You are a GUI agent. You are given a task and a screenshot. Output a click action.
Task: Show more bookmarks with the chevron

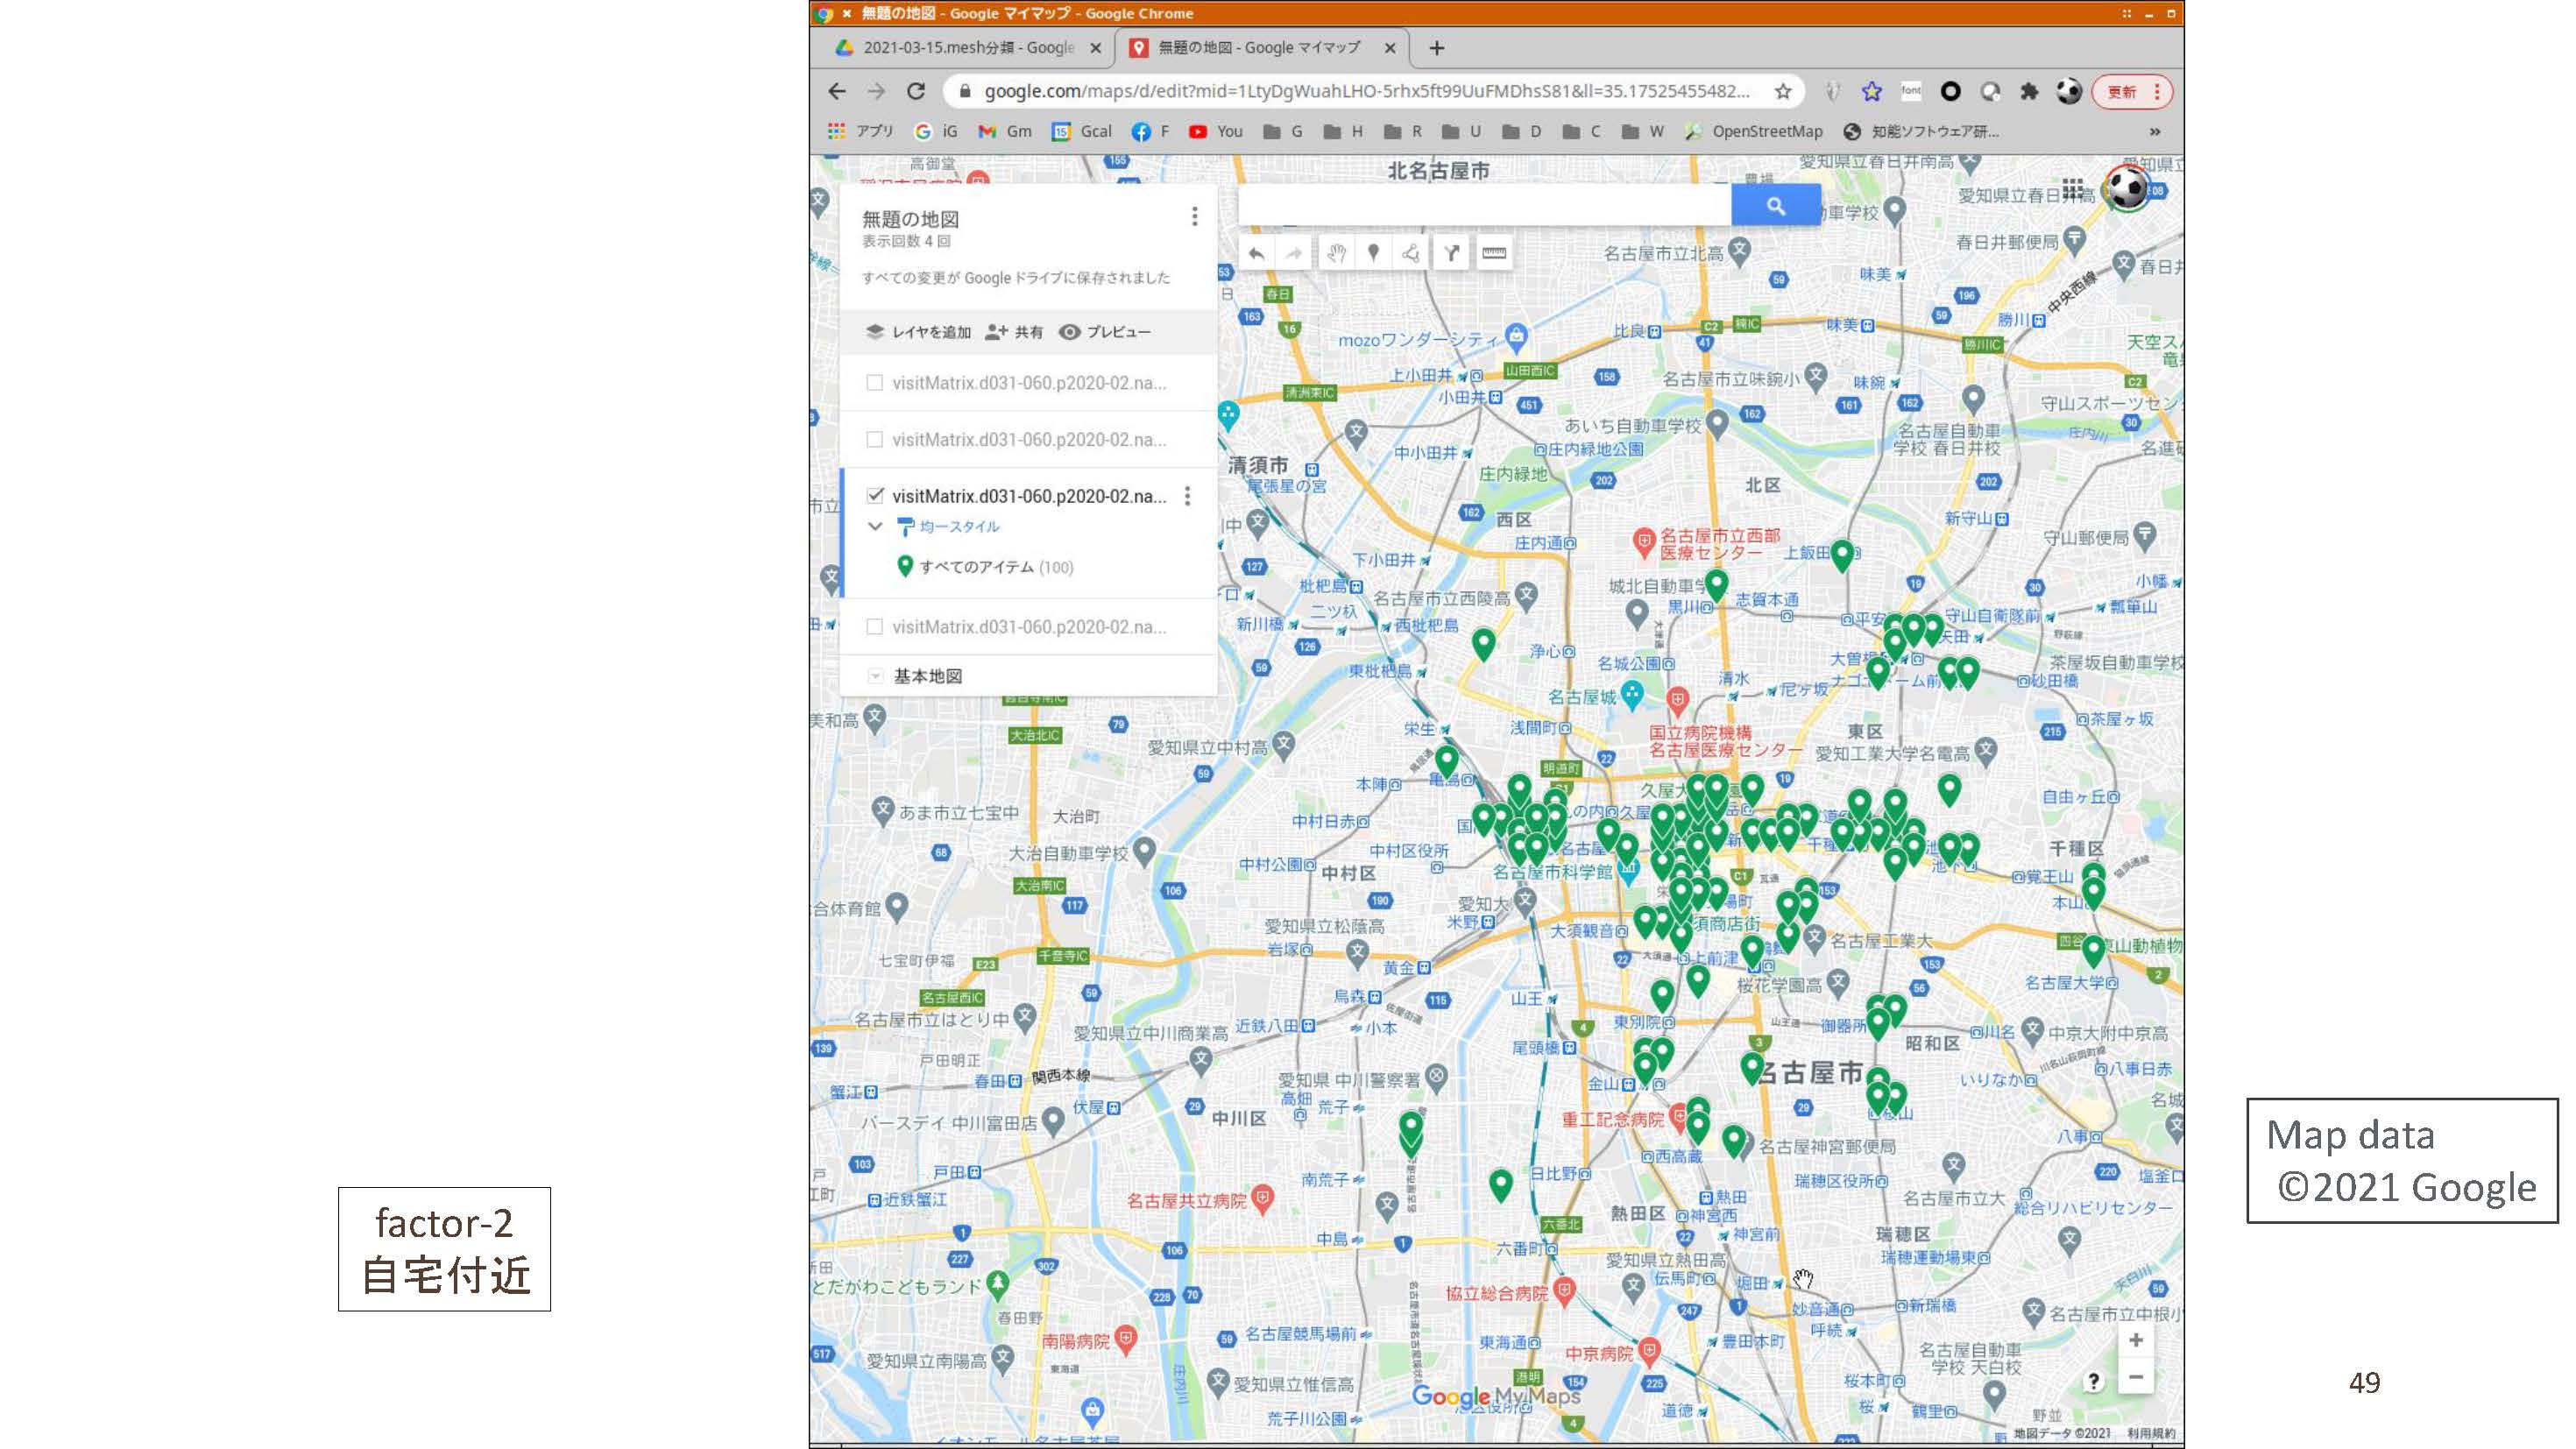click(x=2154, y=131)
